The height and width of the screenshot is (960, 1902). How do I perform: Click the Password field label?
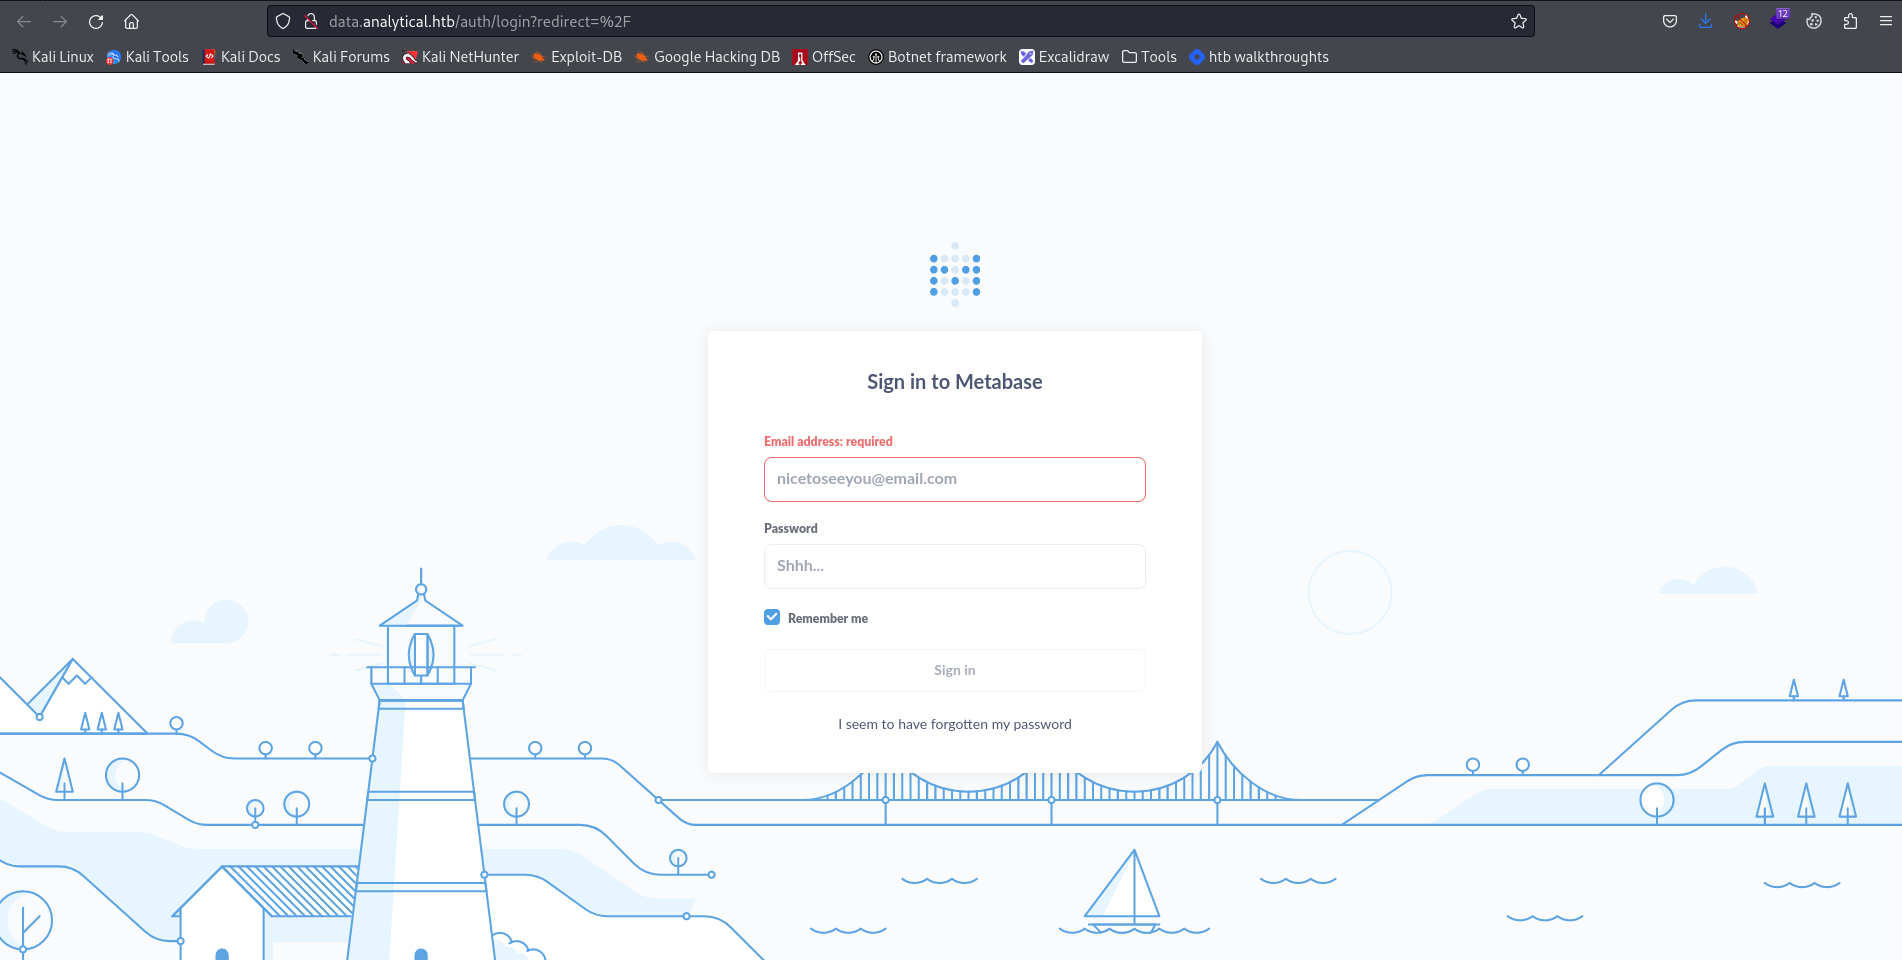click(791, 528)
